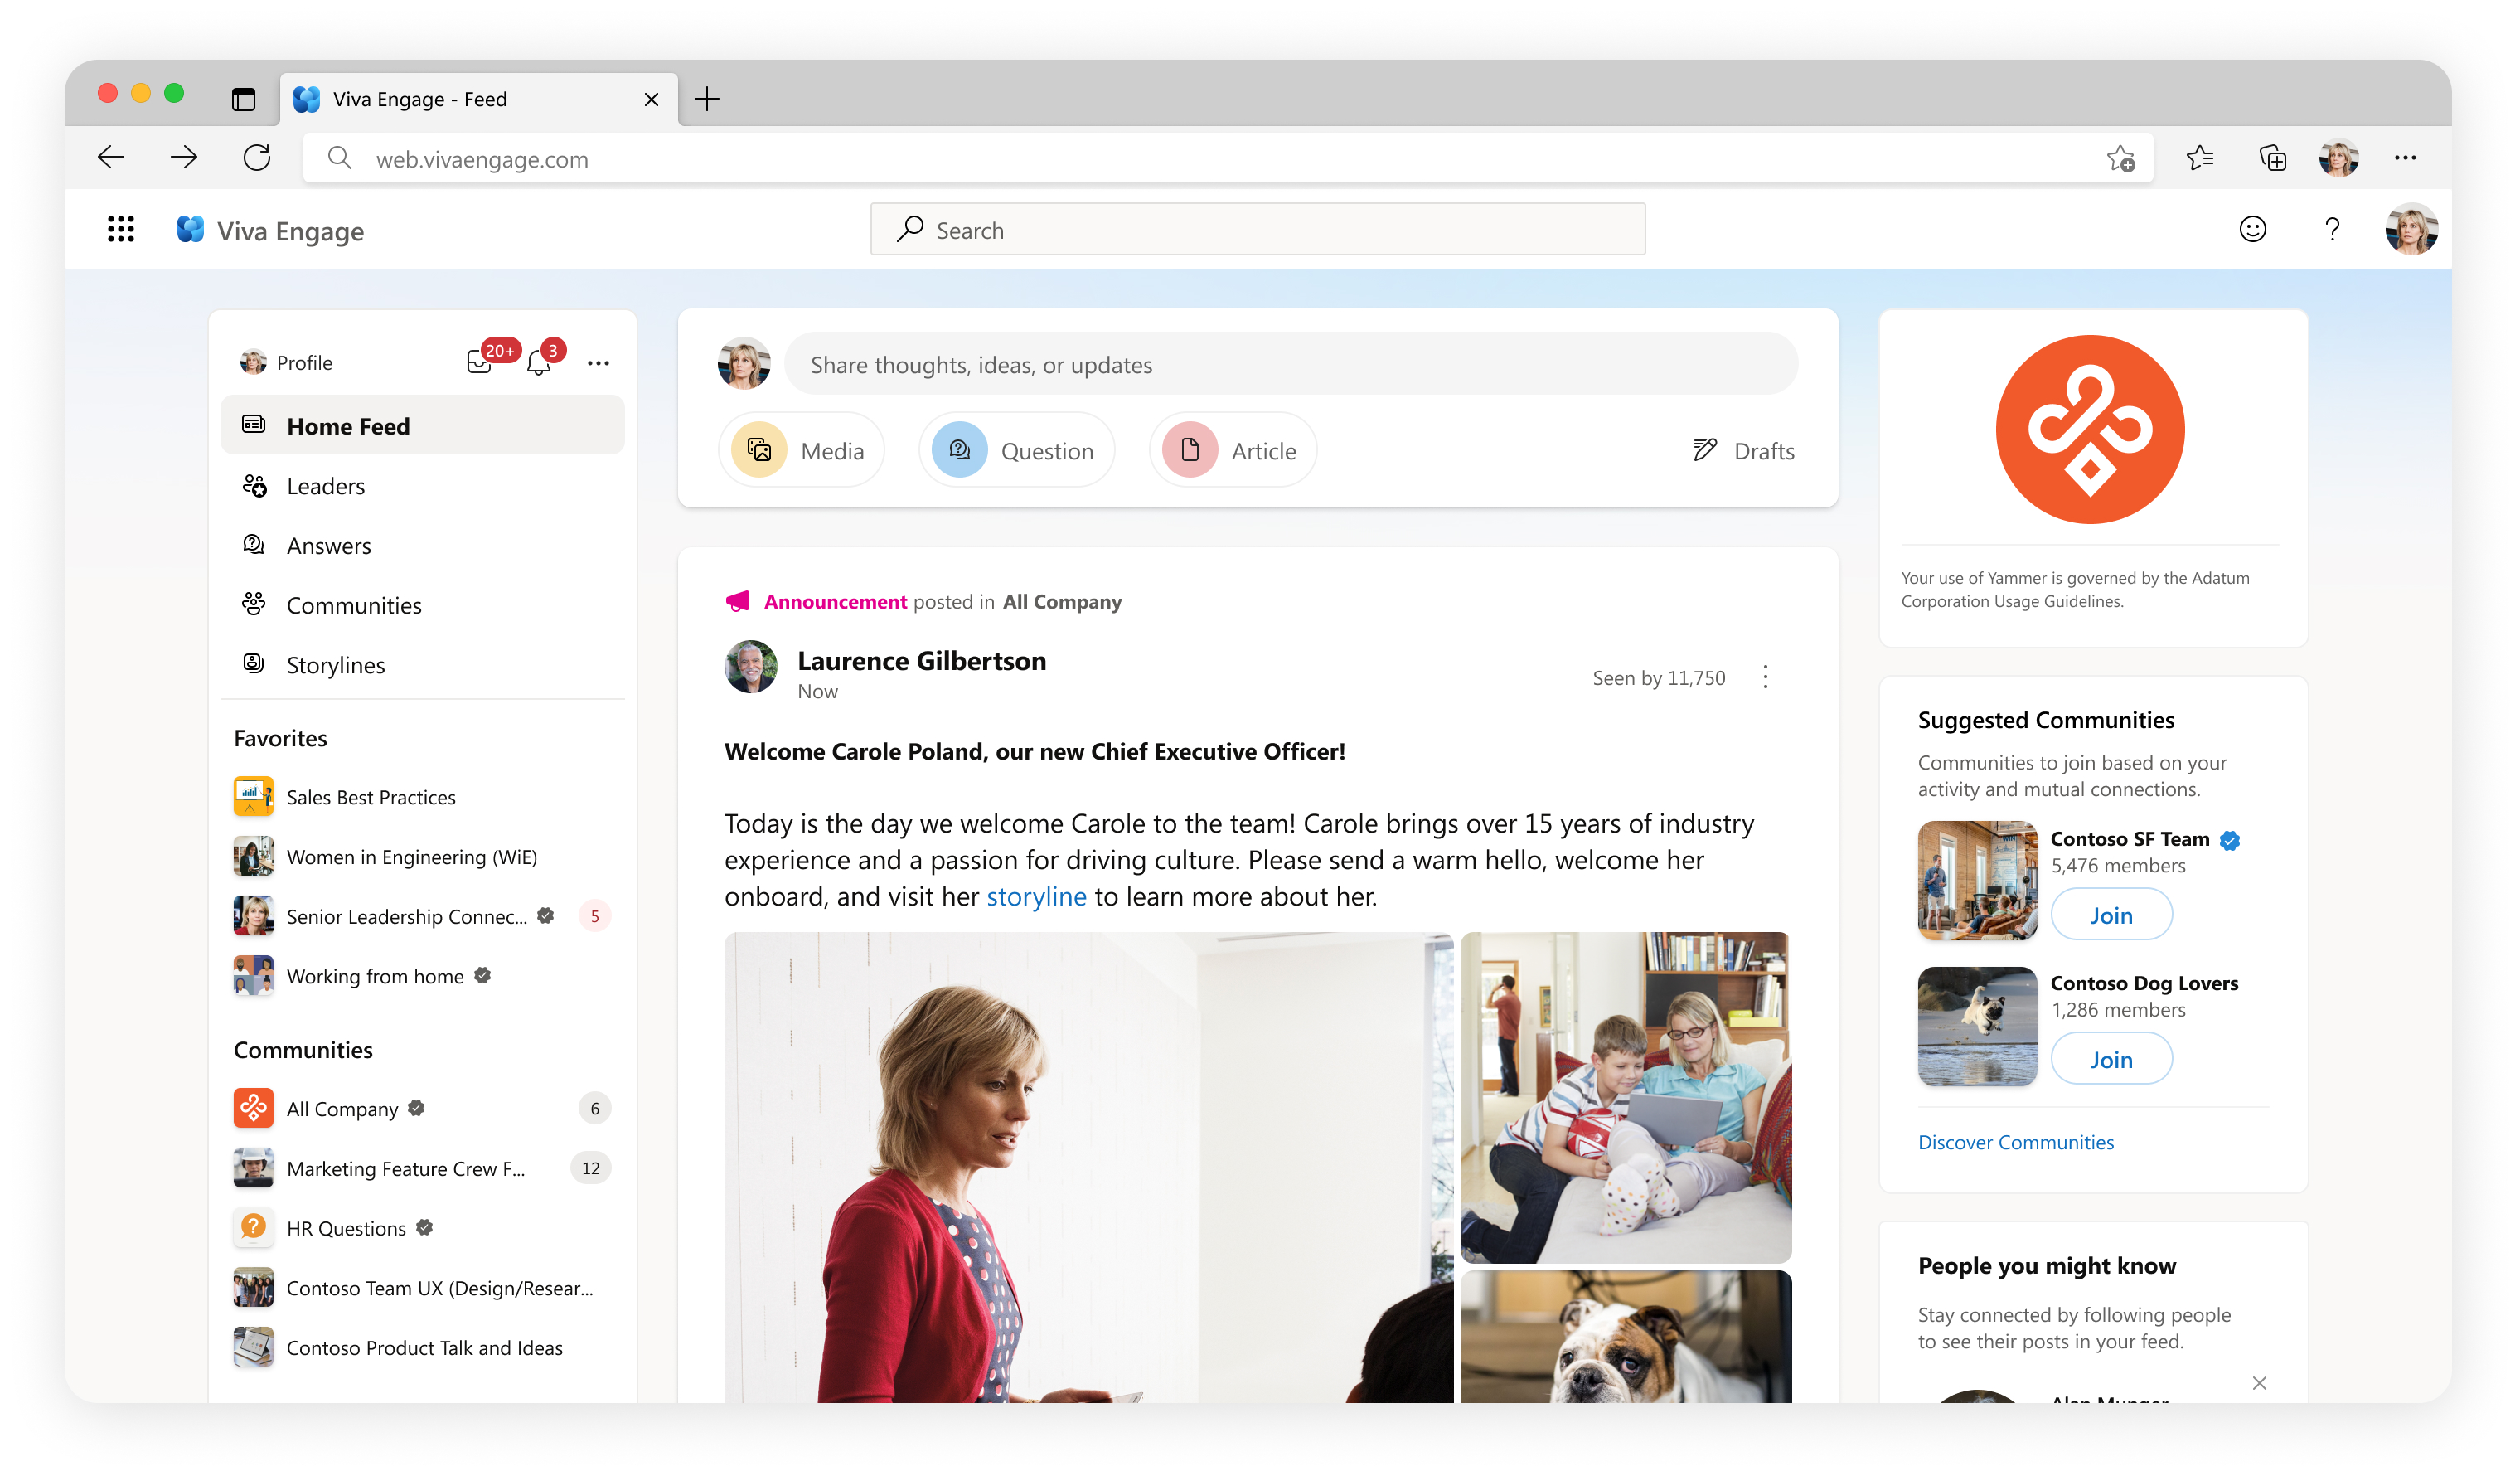Open the notifications bell icon
Image resolution: width=2520 pixels, height=1476 pixels.
539,363
